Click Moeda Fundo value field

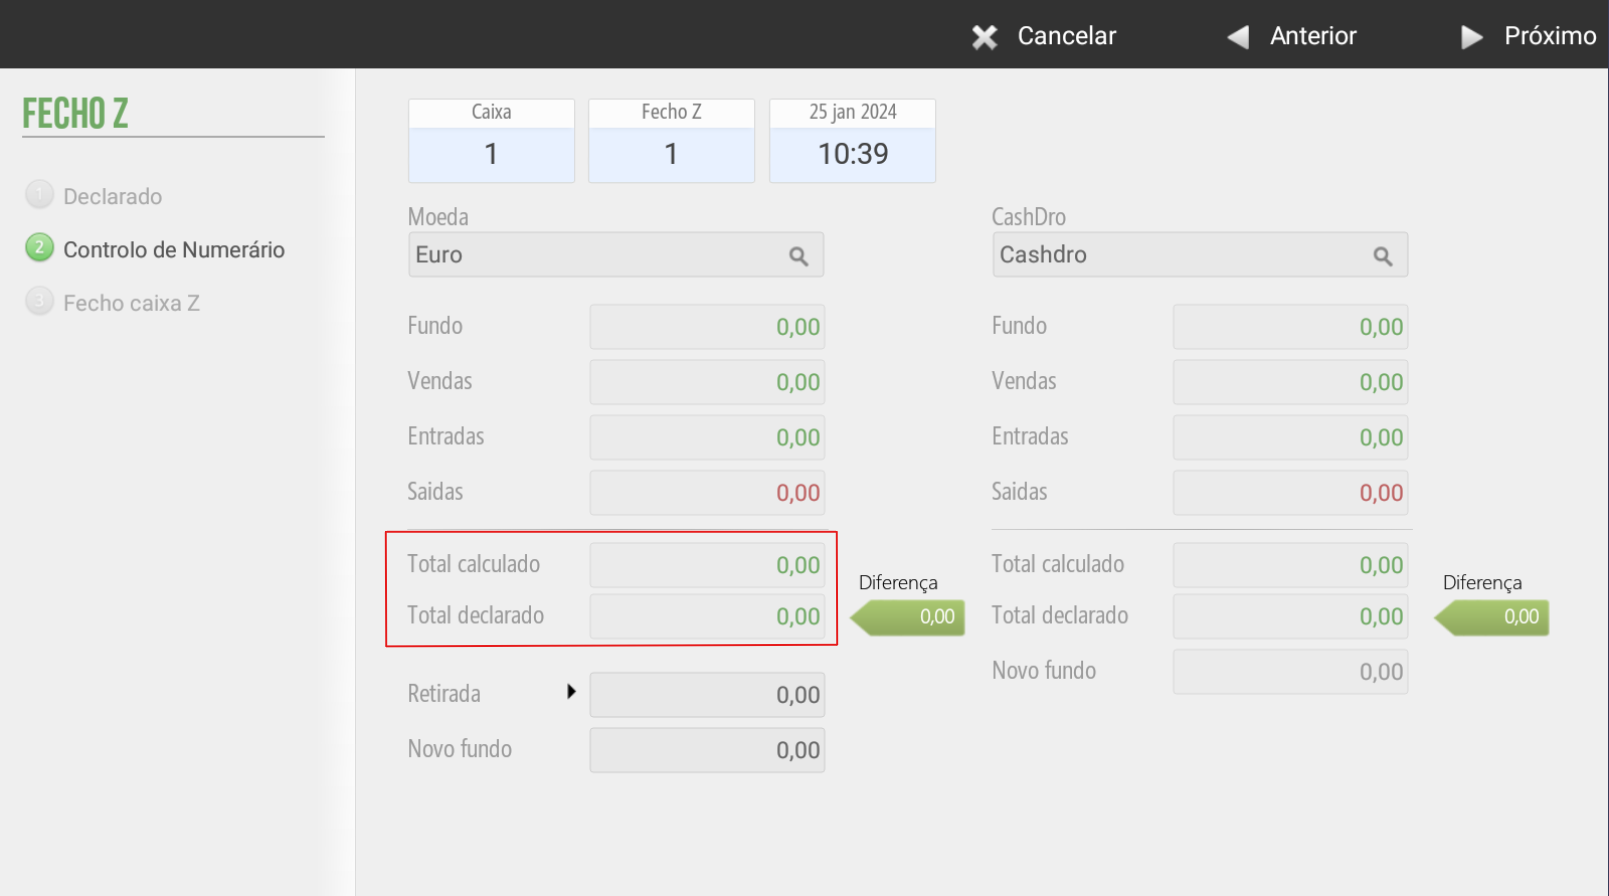pos(707,327)
